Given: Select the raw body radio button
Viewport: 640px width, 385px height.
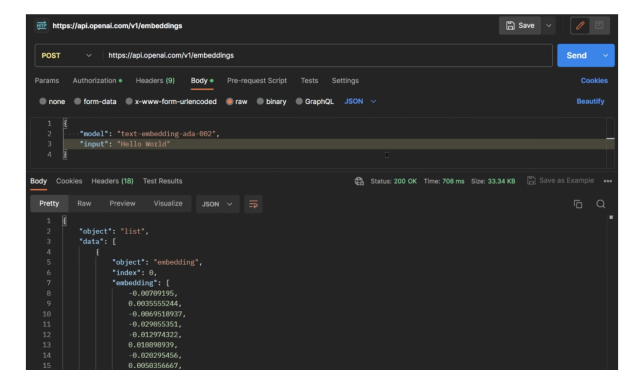Looking at the screenshot, I should click(229, 102).
